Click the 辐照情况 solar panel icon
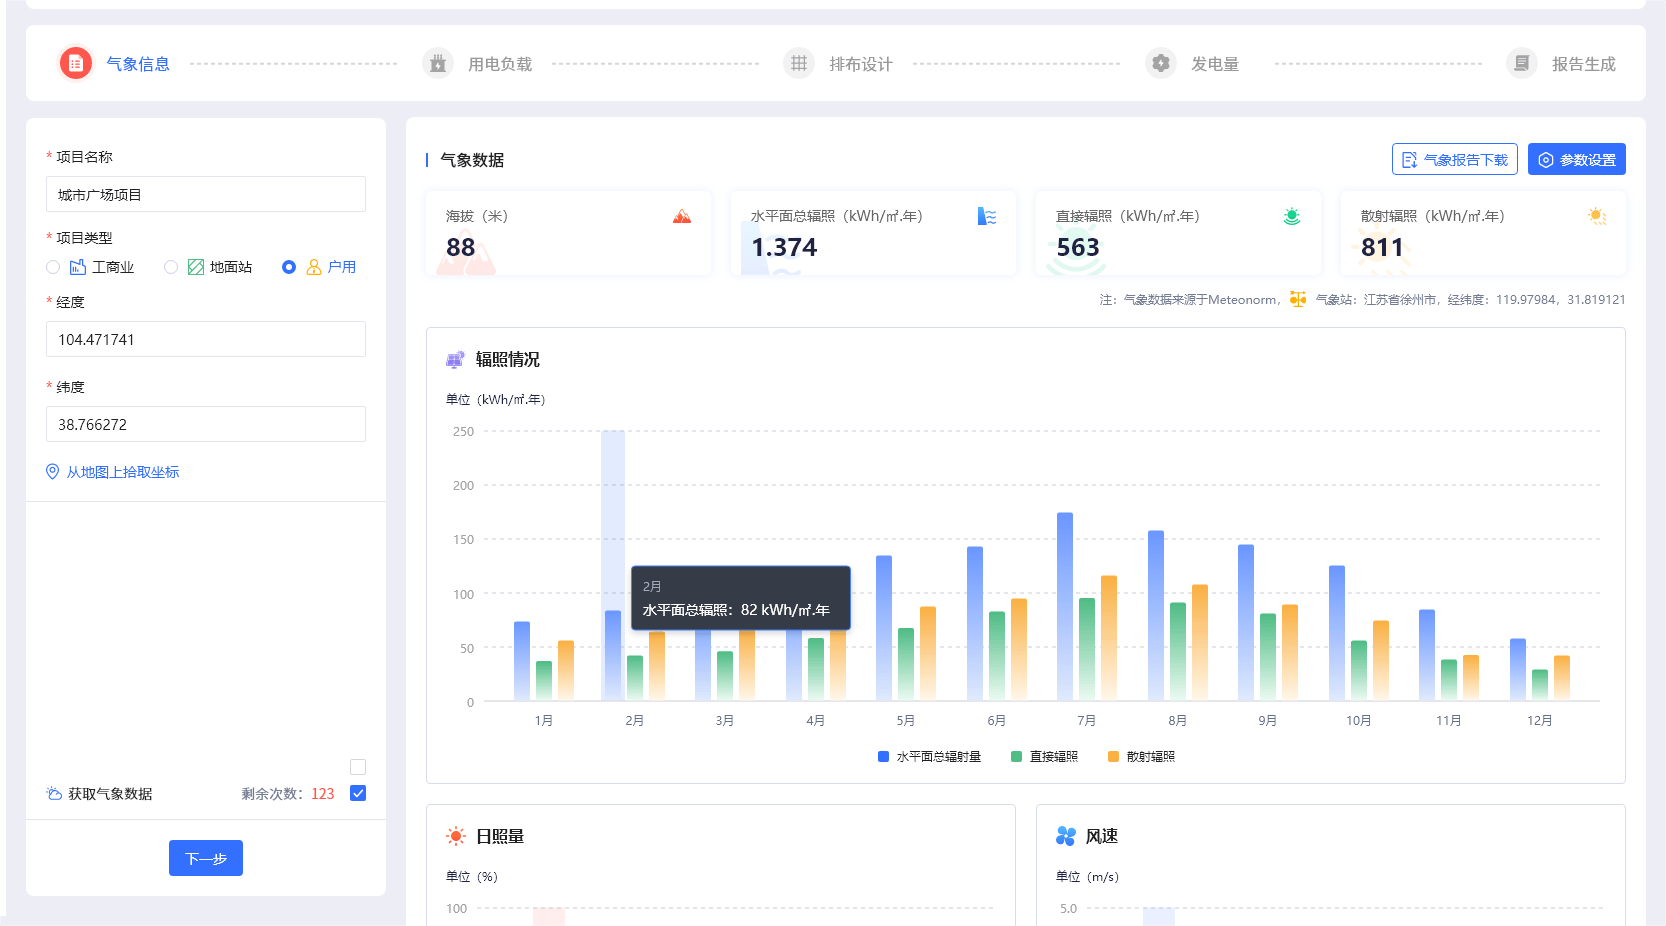The width and height of the screenshot is (1666, 926). click(x=455, y=359)
